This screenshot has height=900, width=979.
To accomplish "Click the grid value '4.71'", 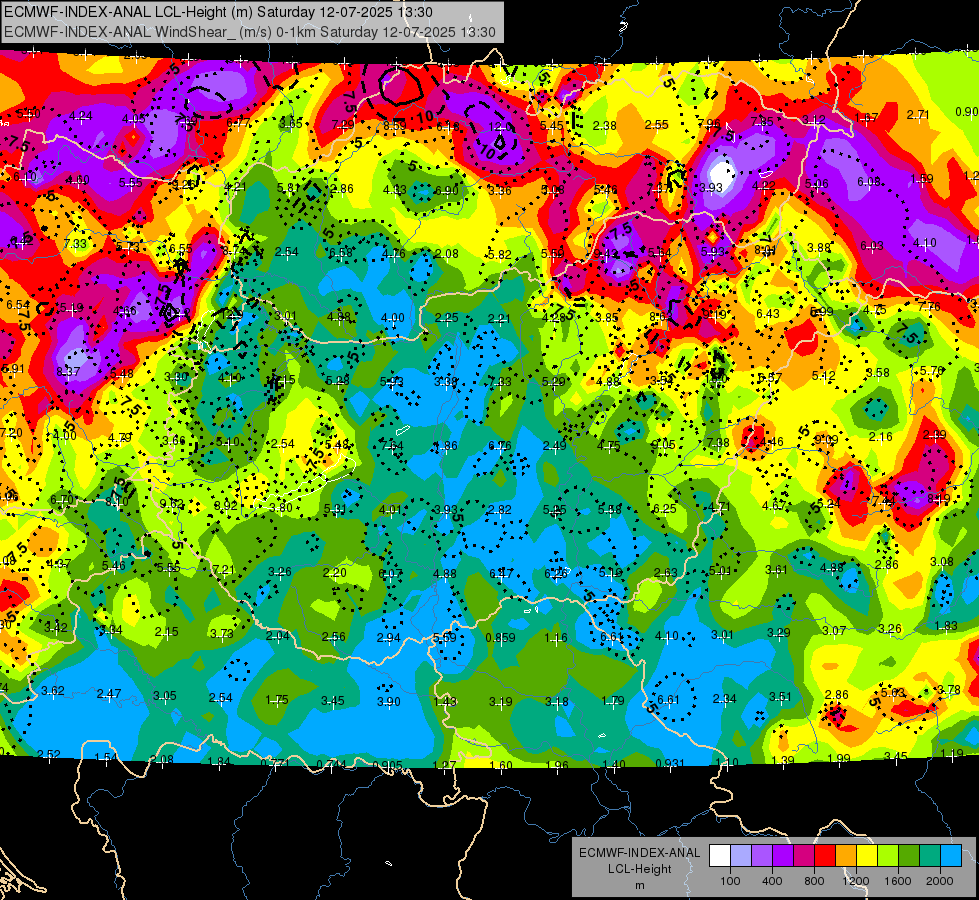I will coord(719,507).
